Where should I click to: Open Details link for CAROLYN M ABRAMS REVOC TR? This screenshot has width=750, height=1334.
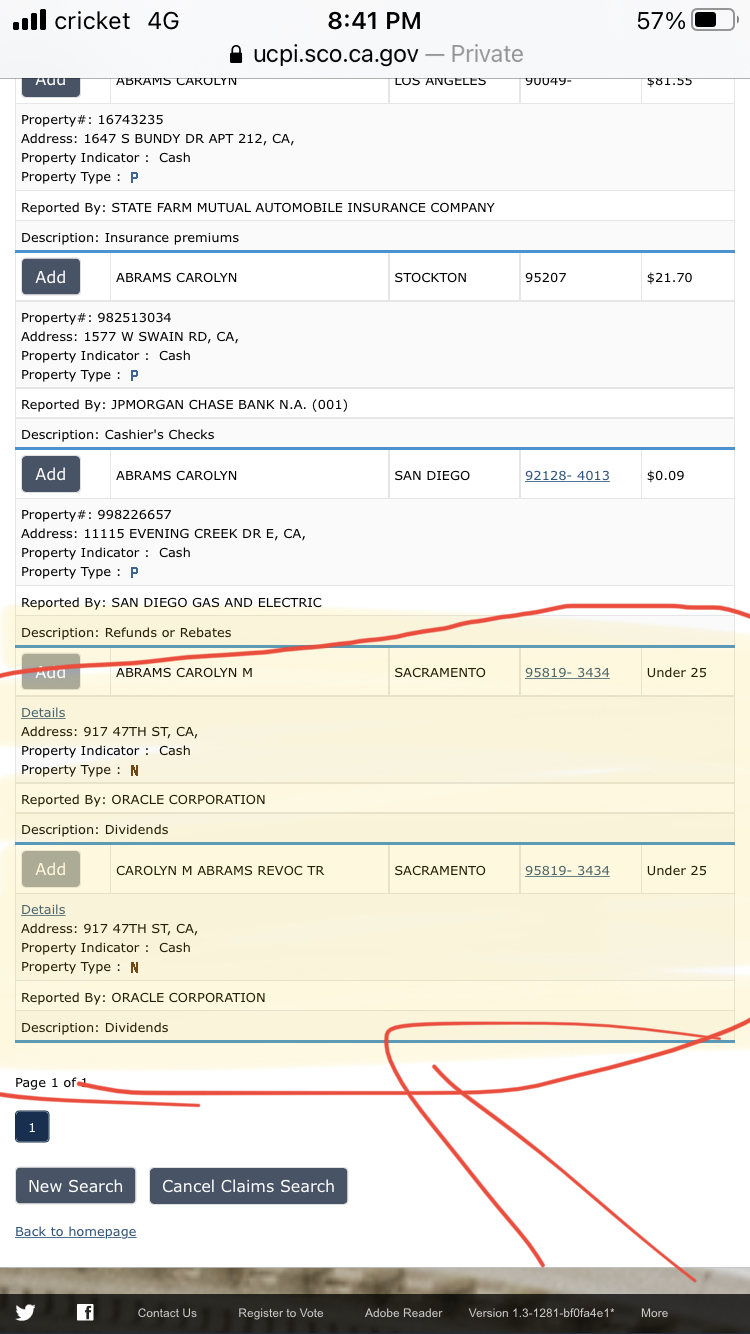point(43,910)
